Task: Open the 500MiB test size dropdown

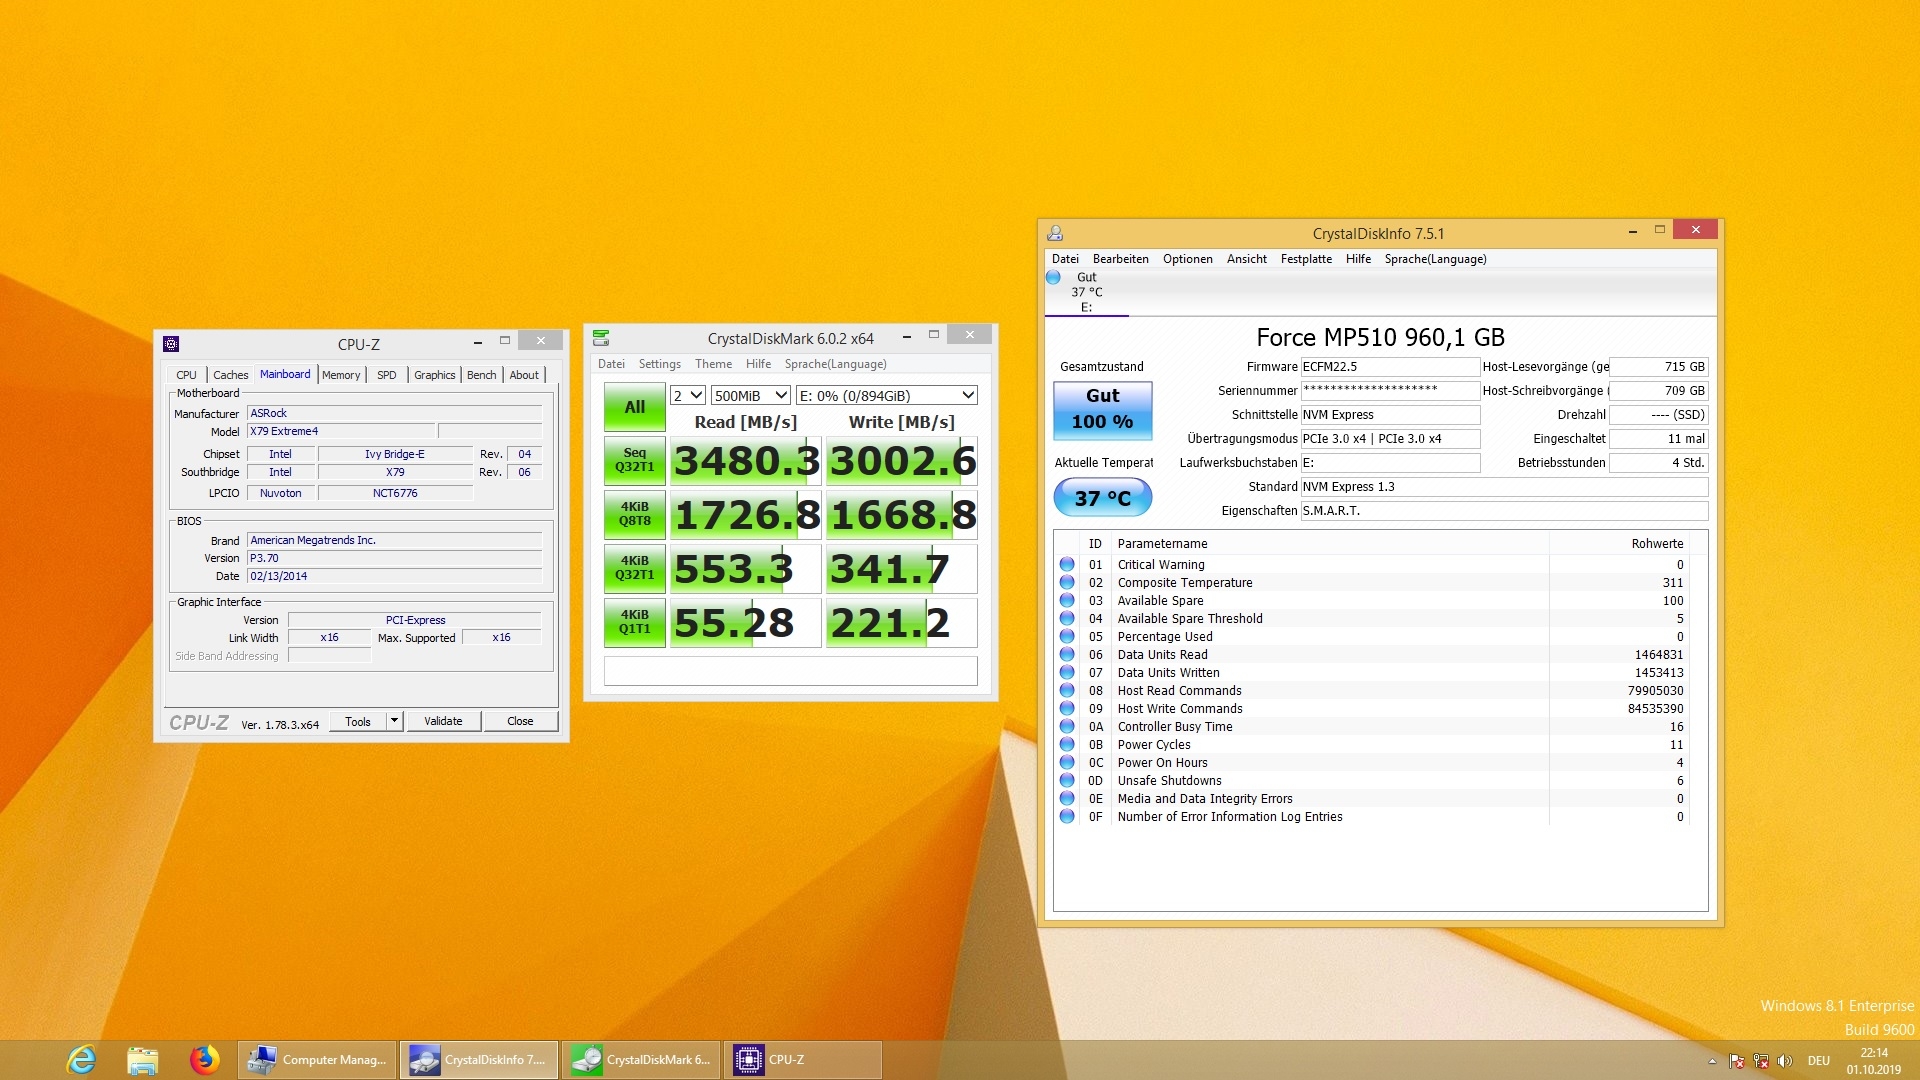Action: (x=751, y=396)
